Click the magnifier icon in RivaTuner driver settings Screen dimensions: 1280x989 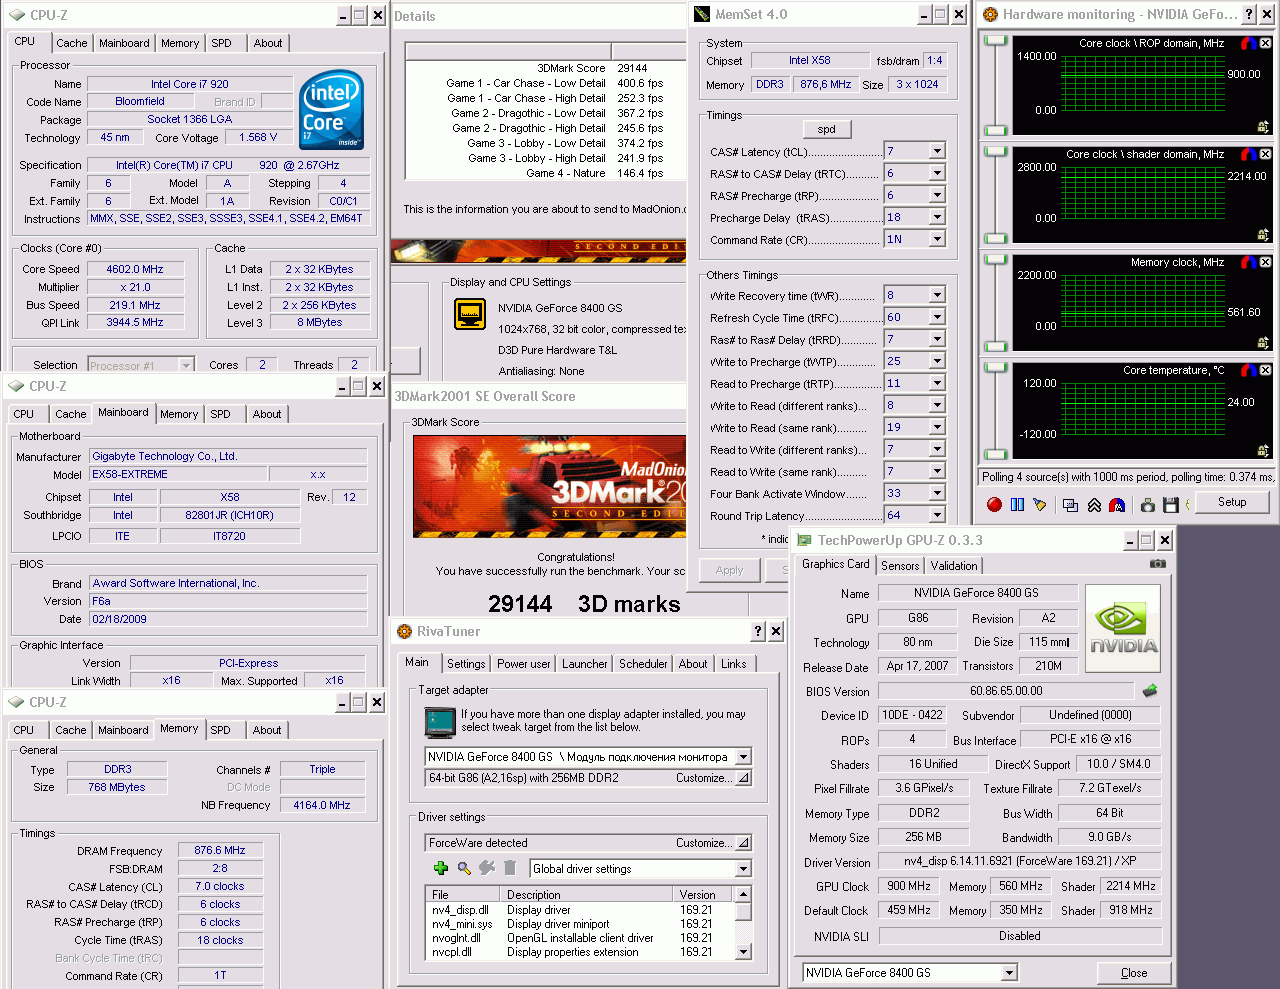464,868
